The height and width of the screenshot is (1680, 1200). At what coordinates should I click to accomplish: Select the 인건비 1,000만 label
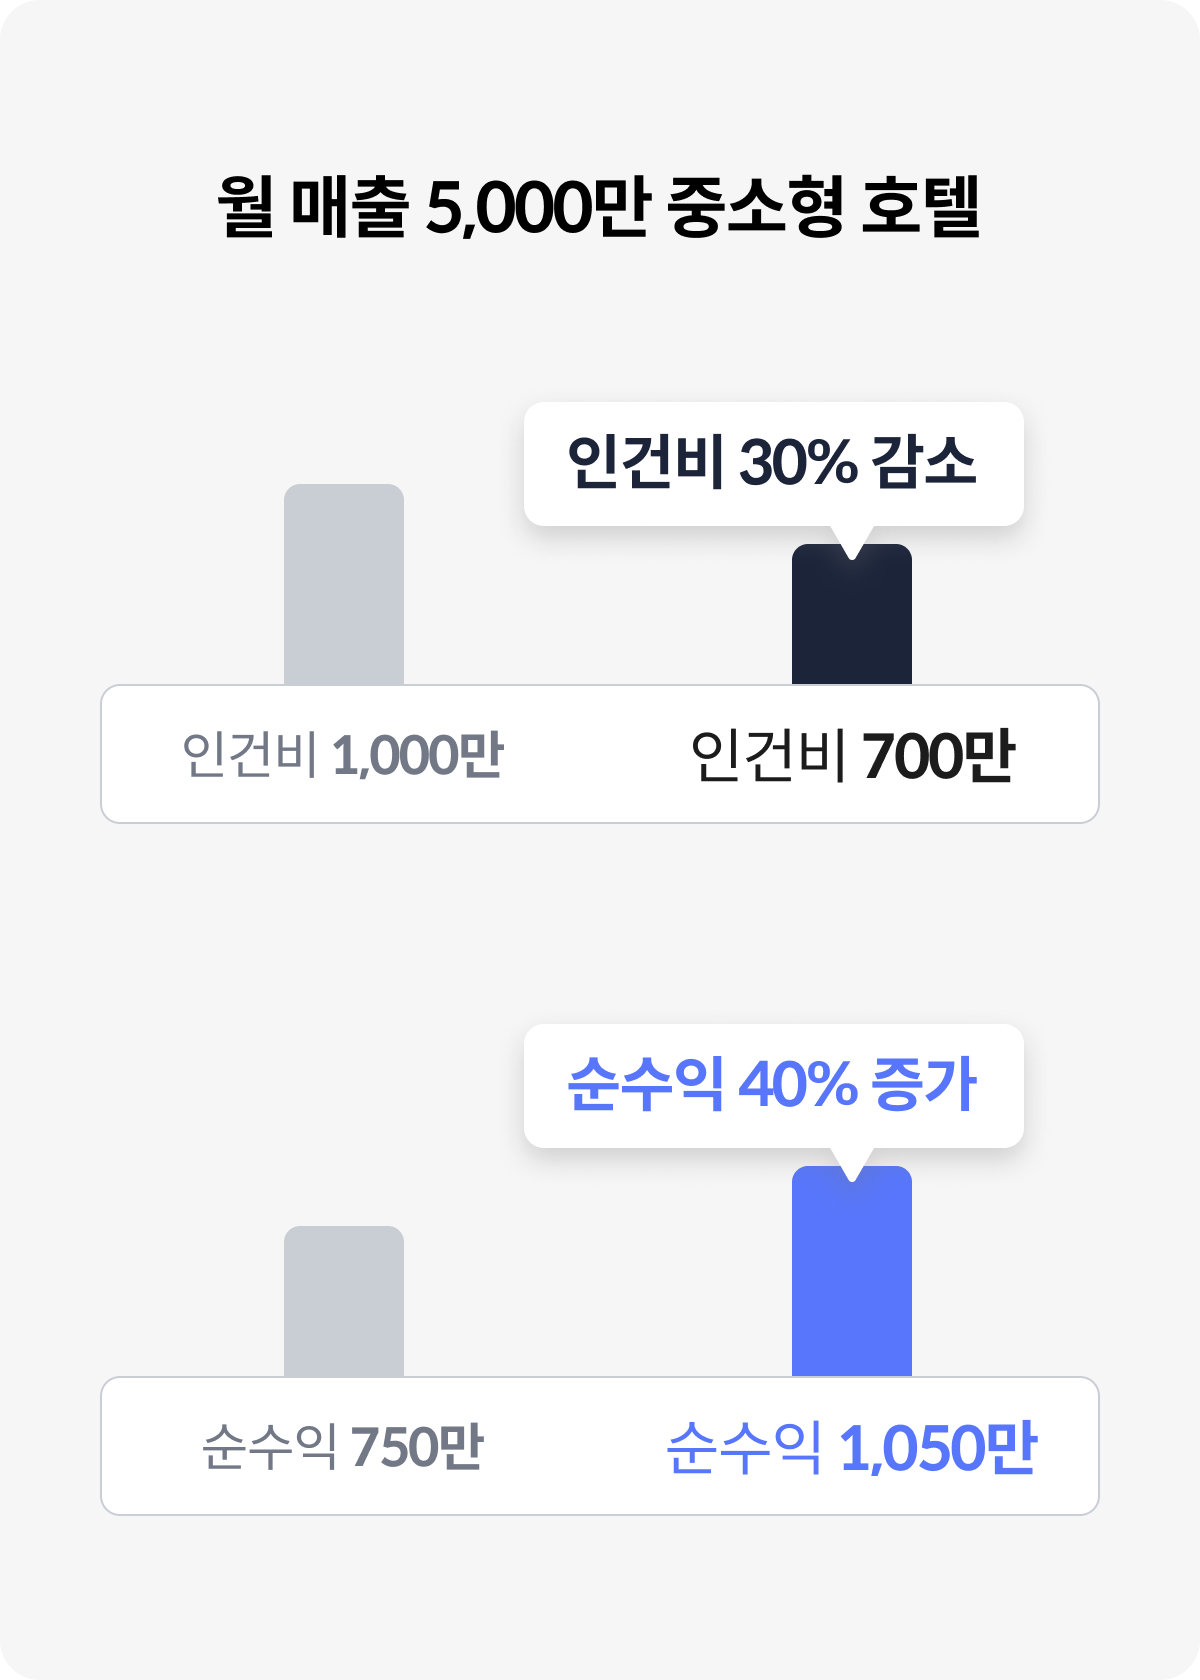tap(343, 755)
